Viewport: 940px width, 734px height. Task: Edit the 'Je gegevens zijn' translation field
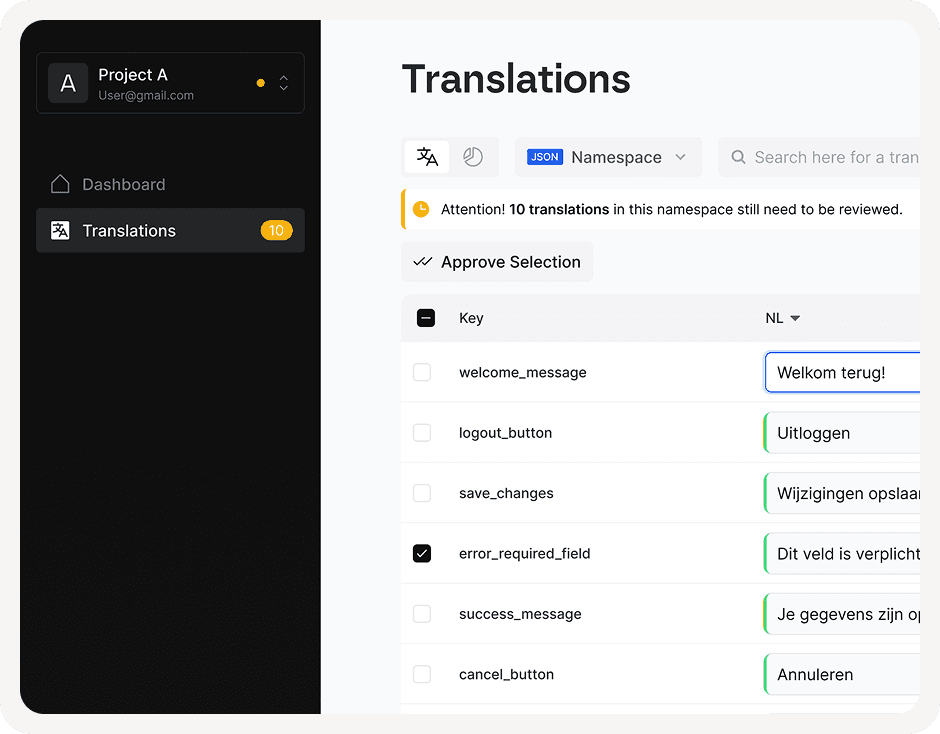[x=842, y=614]
